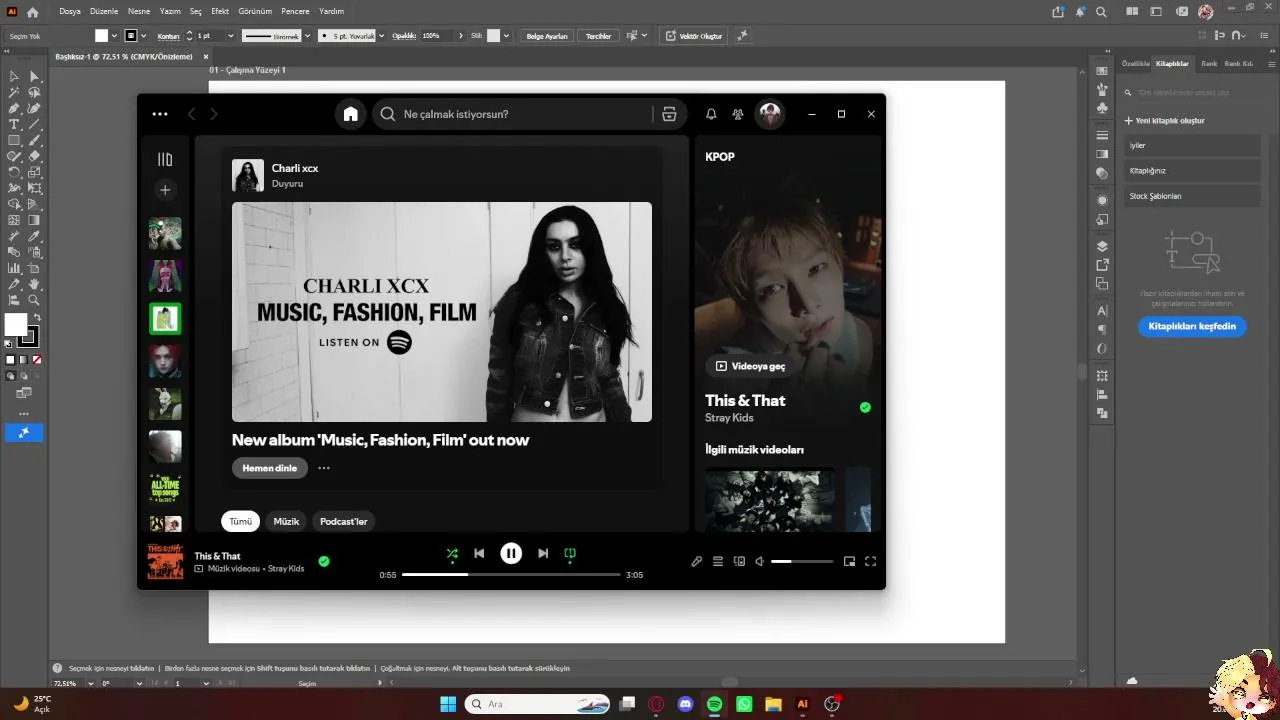Click Hemen dinle on Charli xcx card
This screenshot has height=720, width=1280.
point(270,468)
